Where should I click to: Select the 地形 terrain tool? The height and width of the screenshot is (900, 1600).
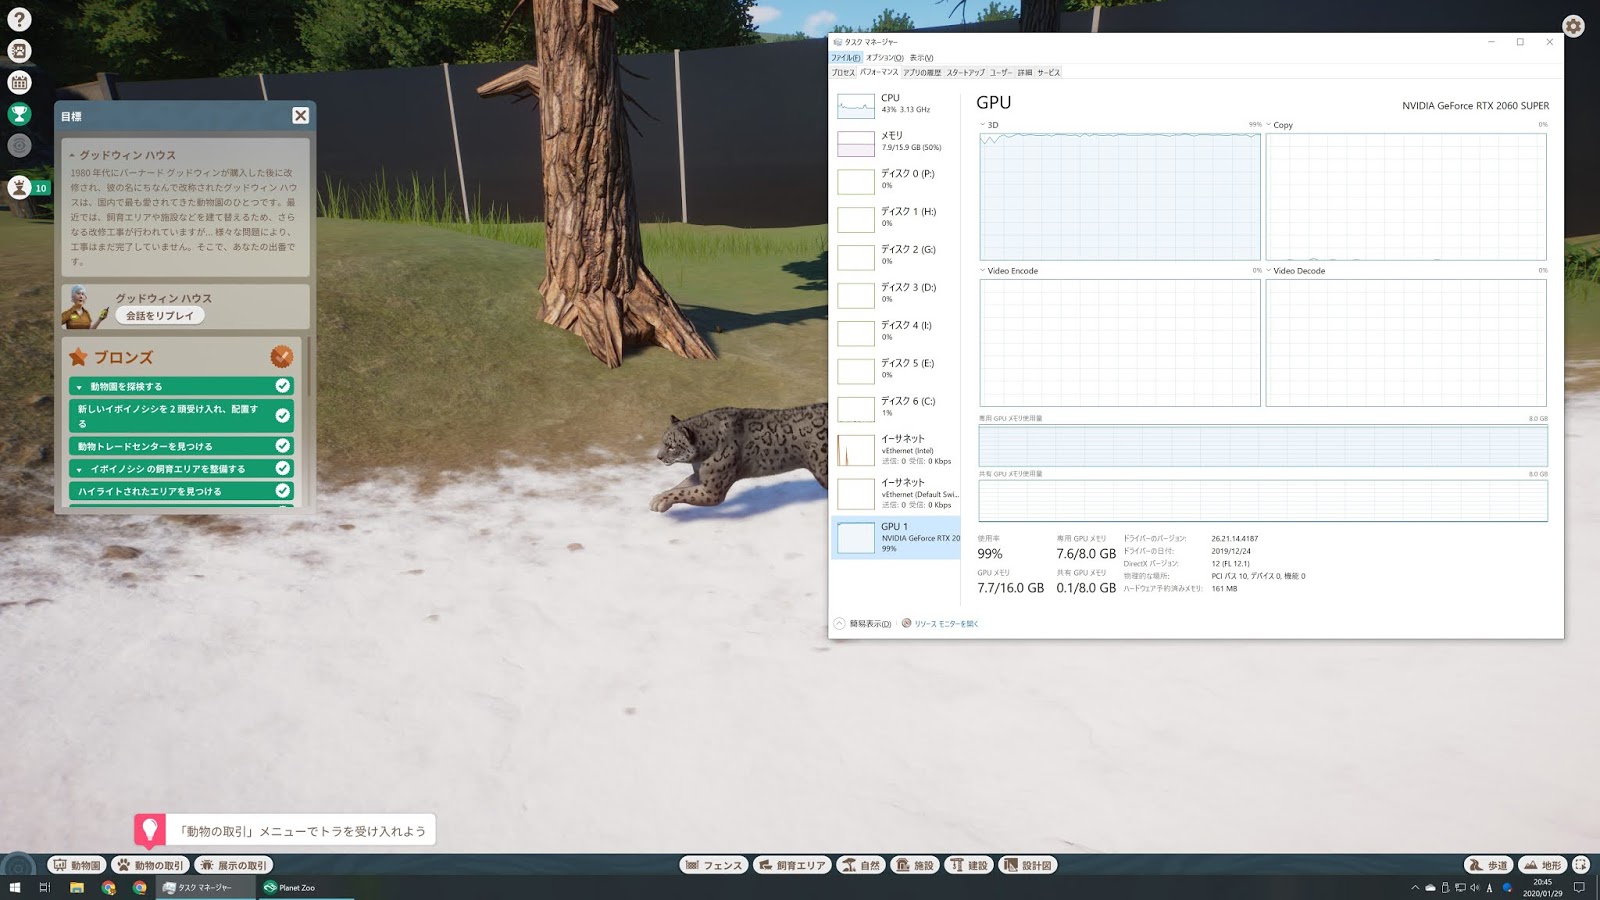point(1542,865)
